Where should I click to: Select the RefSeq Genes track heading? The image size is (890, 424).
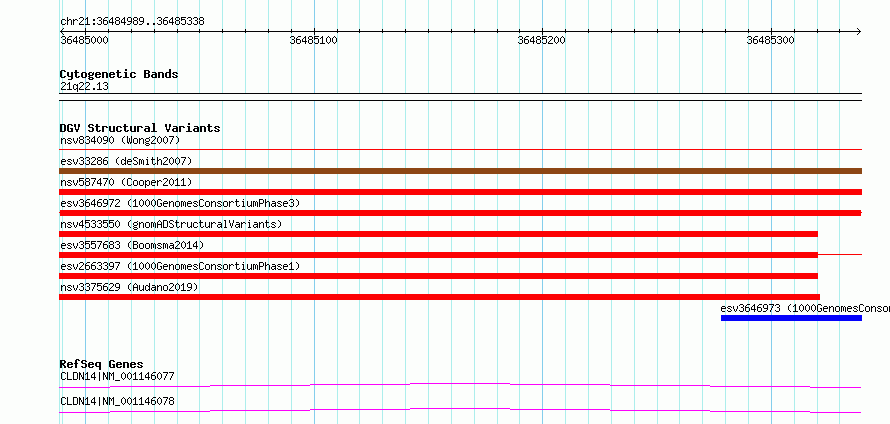[x=102, y=364]
